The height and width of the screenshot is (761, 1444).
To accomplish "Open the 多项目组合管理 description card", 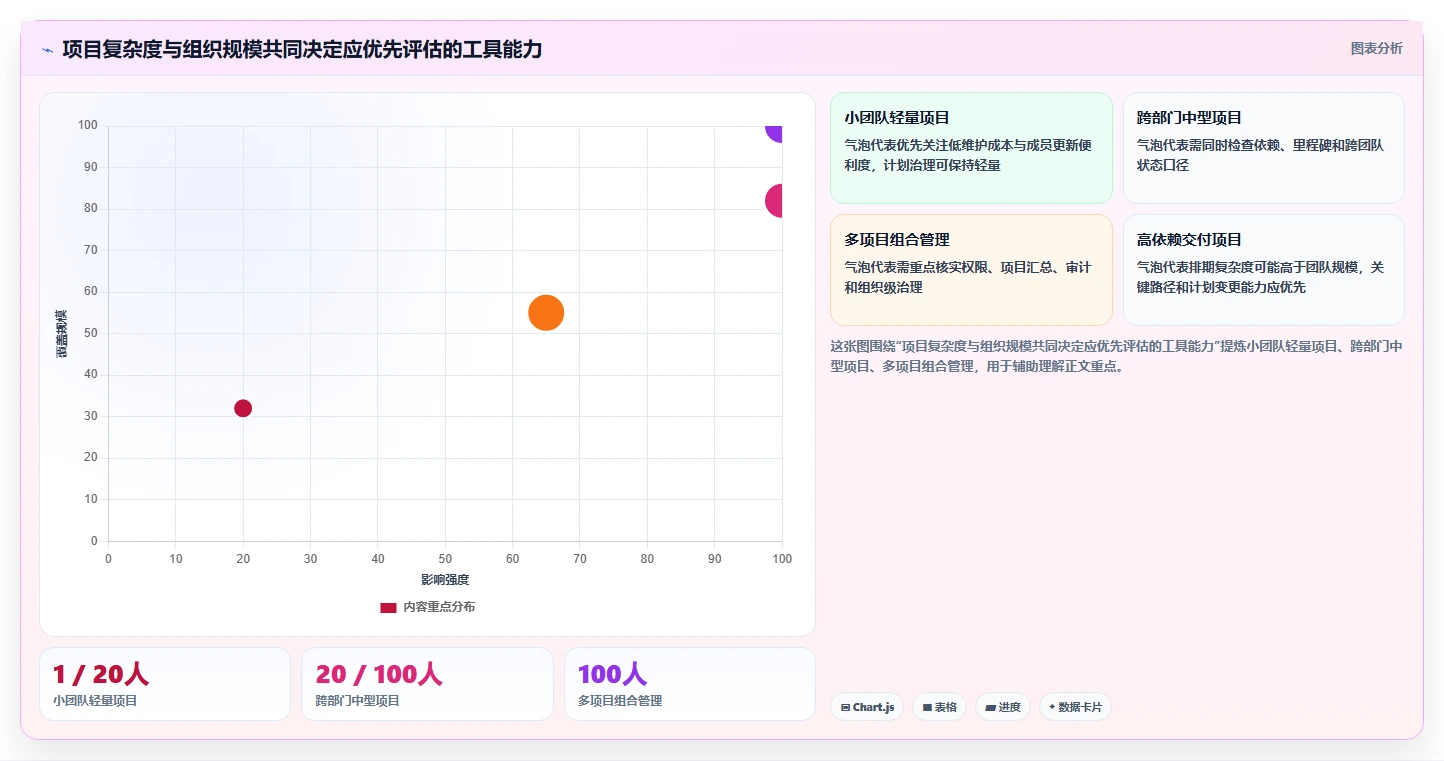I will (971, 270).
